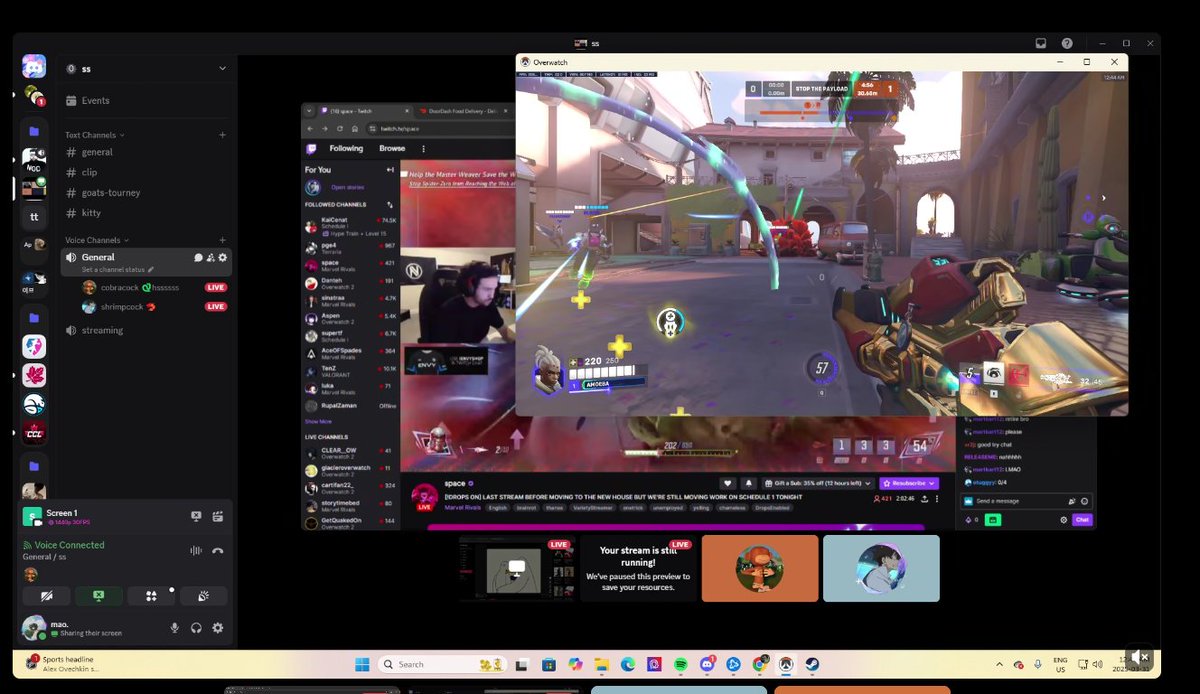The image size is (1200, 694).
Task: Open Steam from the taskbar
Action: pos(812,664)
